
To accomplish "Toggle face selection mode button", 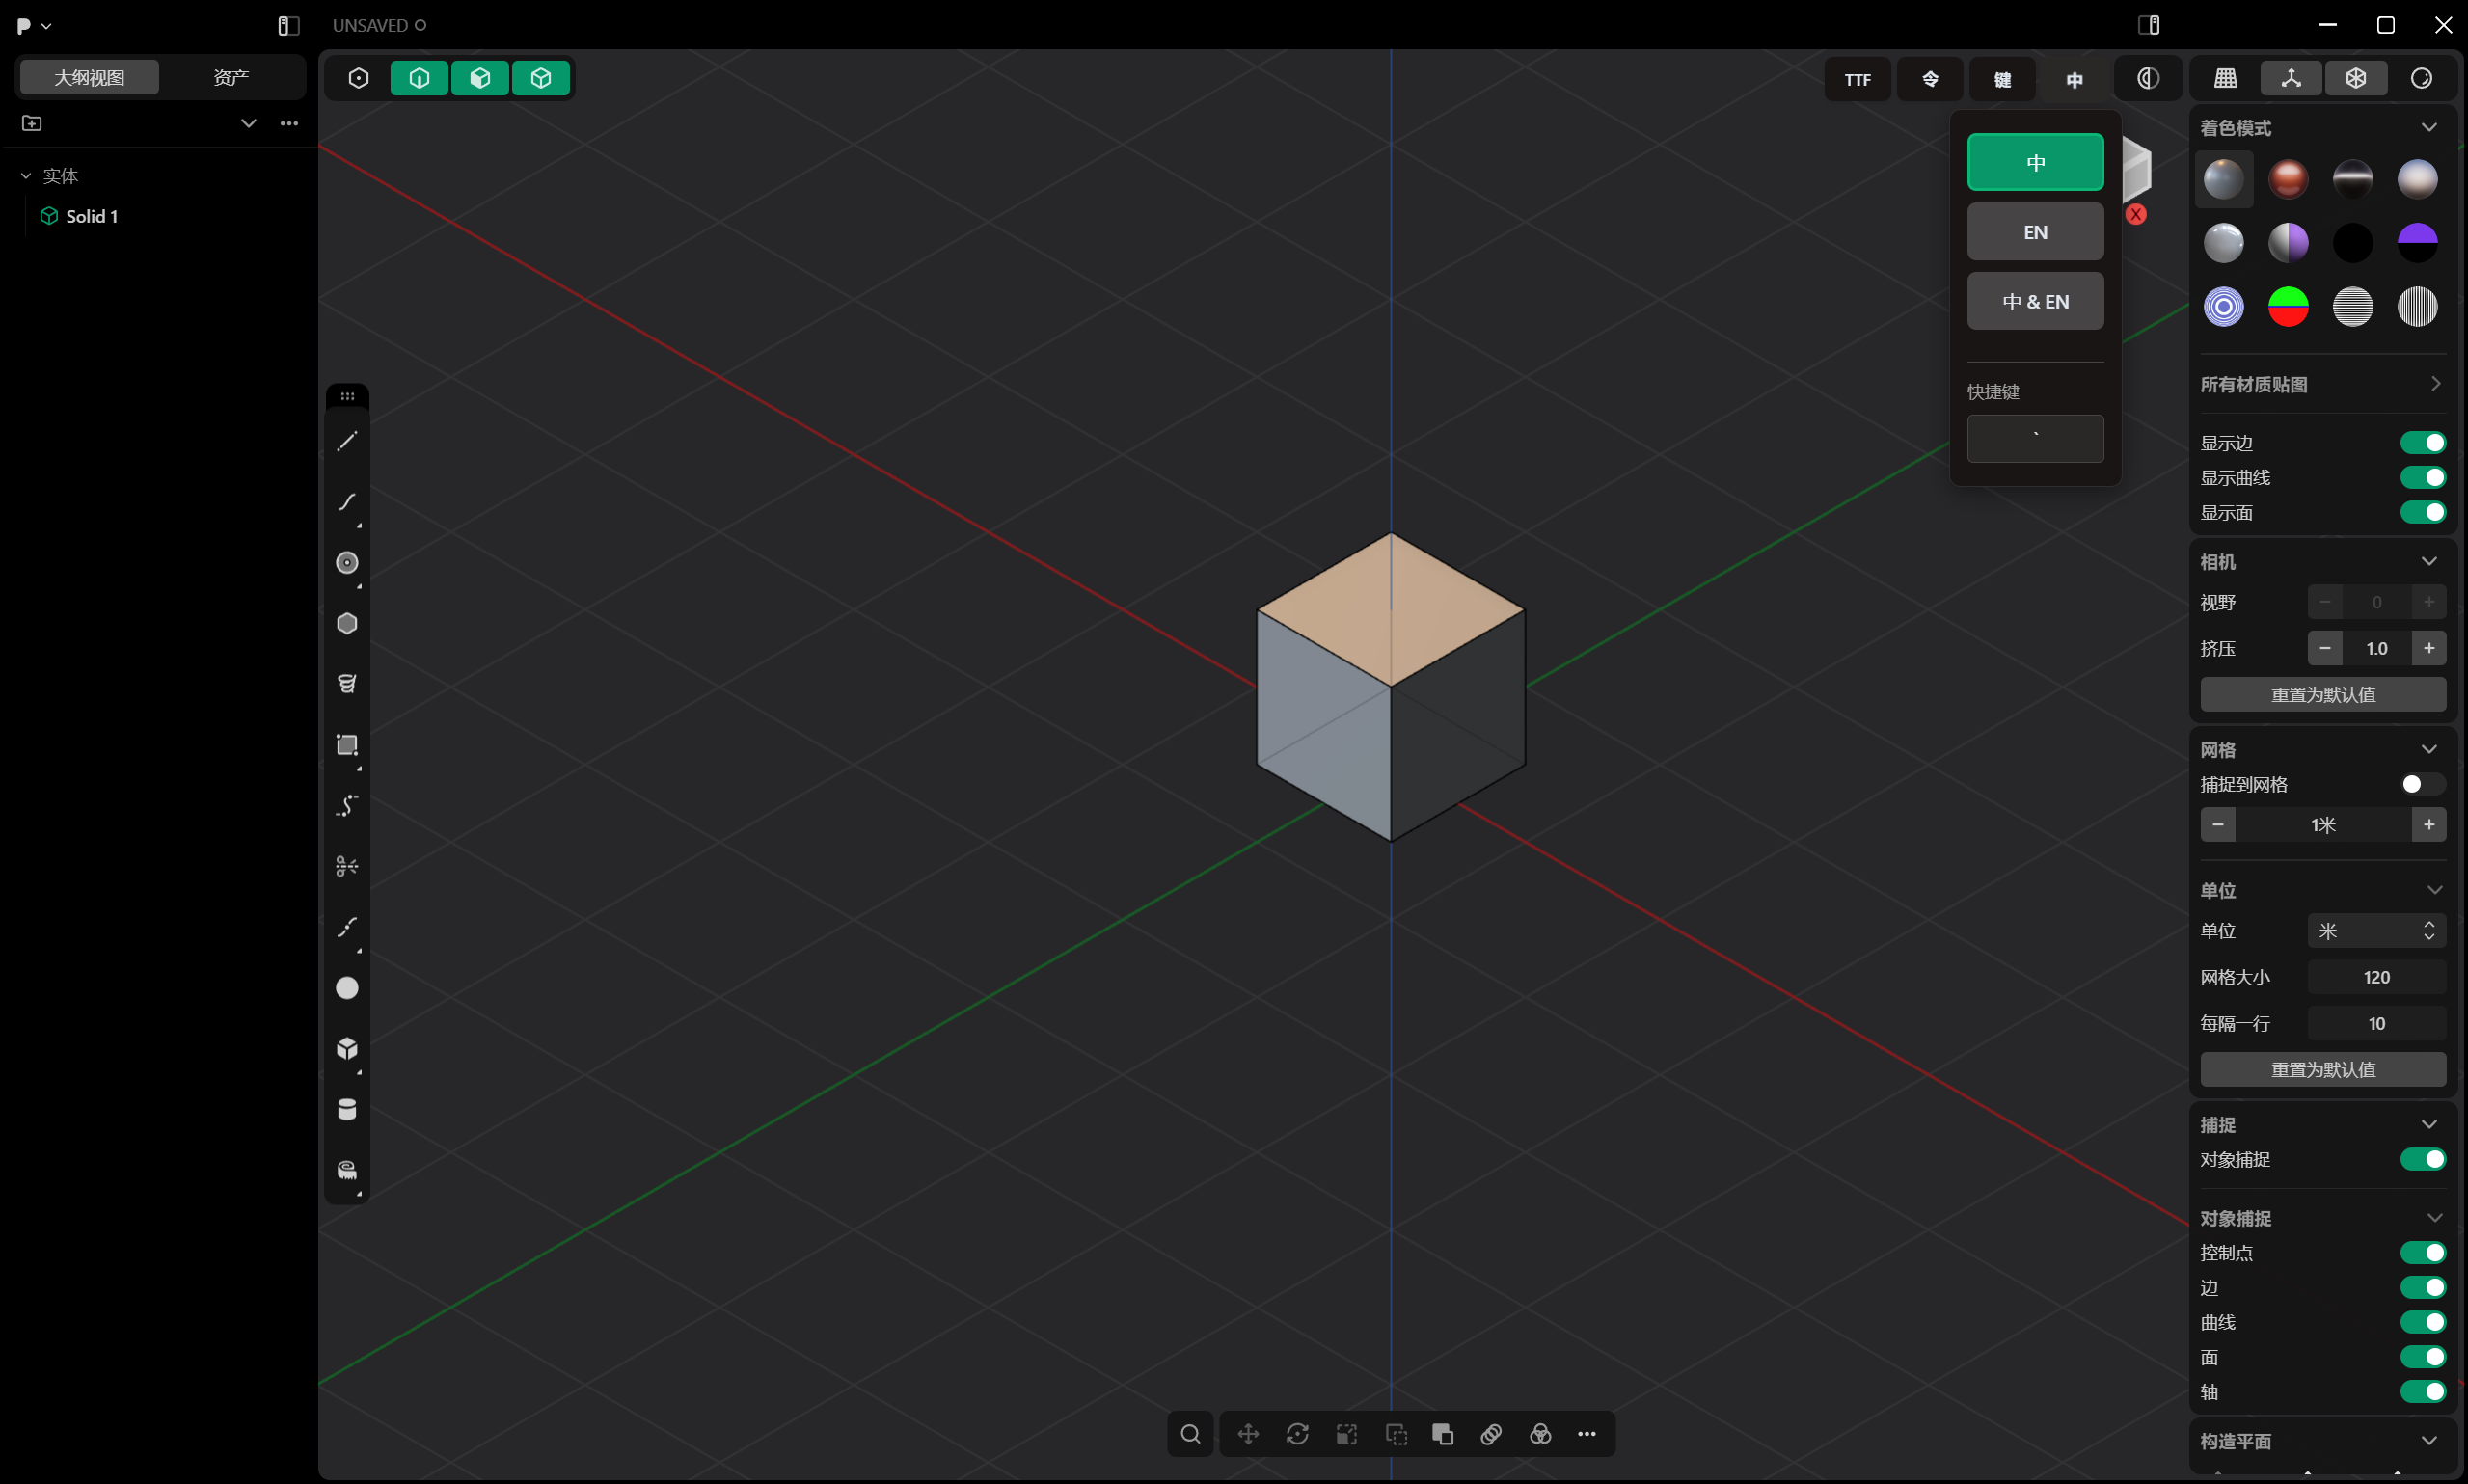I will click(x=480, y=78).
